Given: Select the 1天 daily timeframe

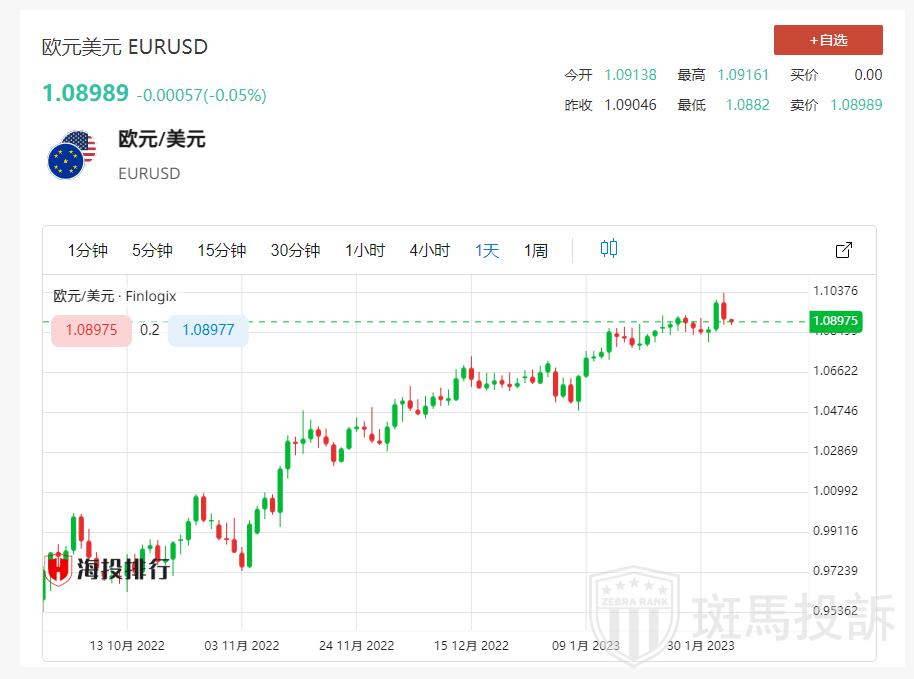Looking at the screenshot, I should tap(487, 250).
